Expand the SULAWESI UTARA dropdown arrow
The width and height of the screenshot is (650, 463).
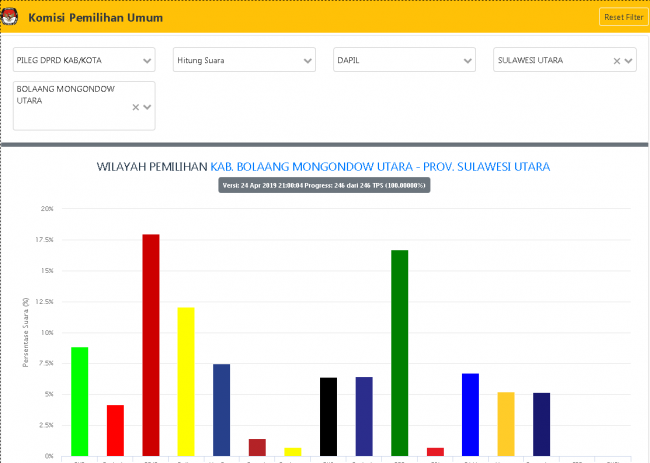pos(628,61)
